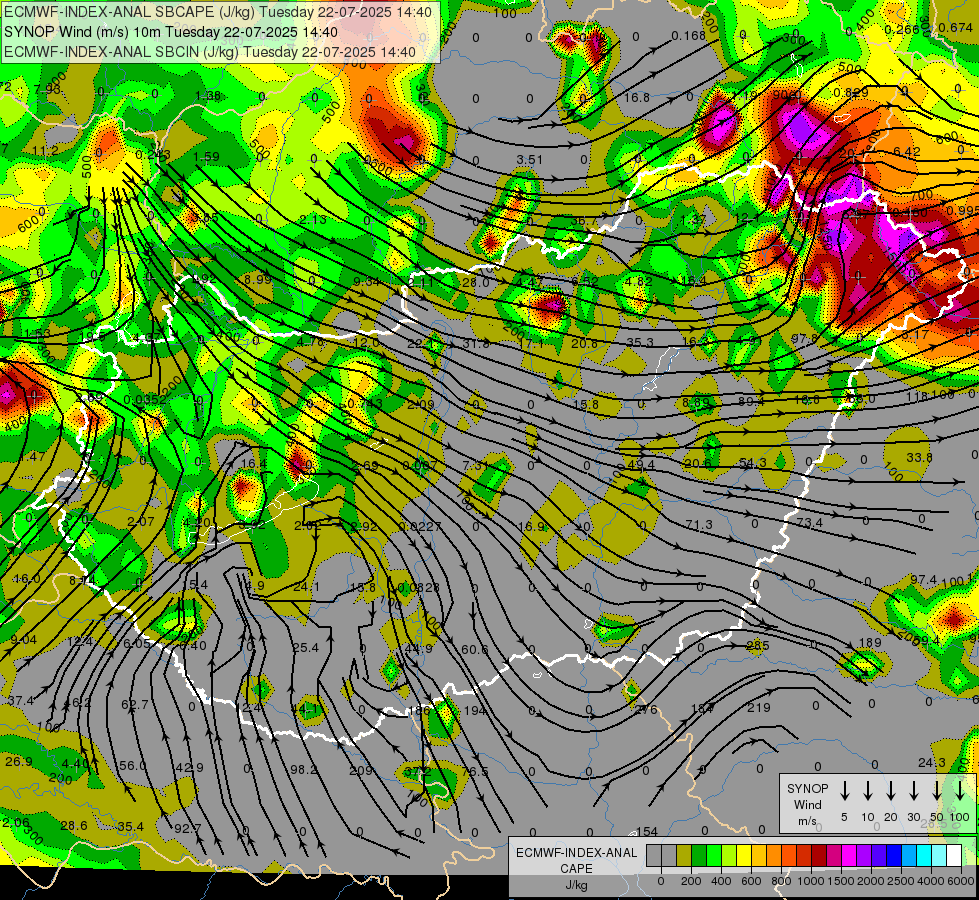Click the wind arrow above the 20 m/s label
979x900 pixels.
(x=890, y=791)
